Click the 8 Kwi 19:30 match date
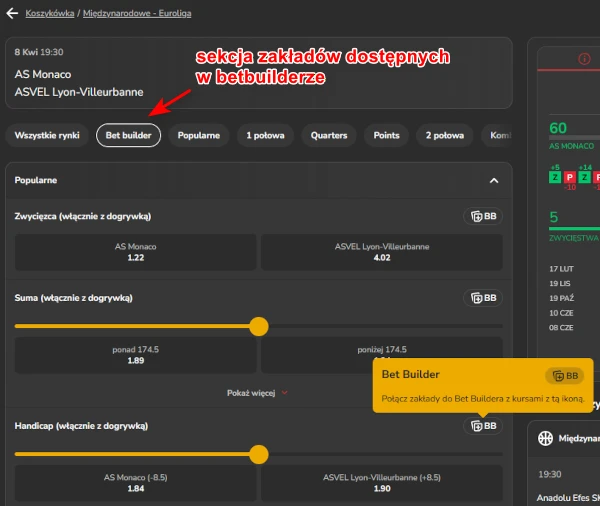The width and height of the screenshot is (600, 506). (x=39, y=52)
